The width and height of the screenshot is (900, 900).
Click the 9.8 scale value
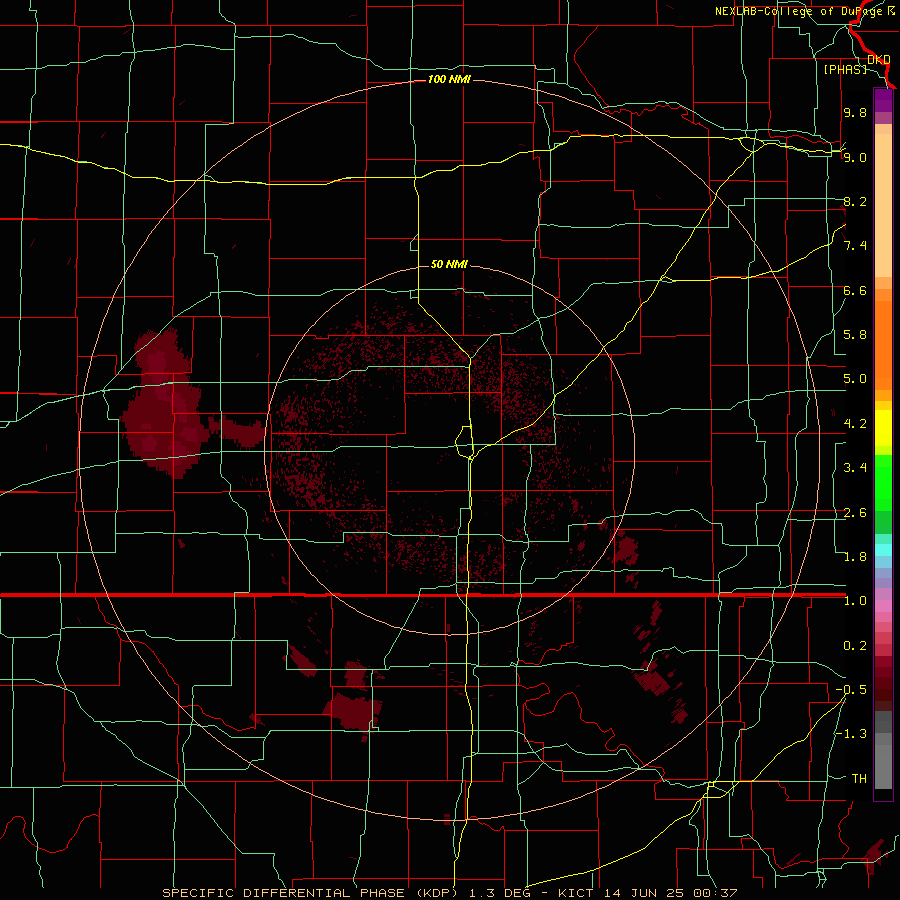(x=855, y=112)
